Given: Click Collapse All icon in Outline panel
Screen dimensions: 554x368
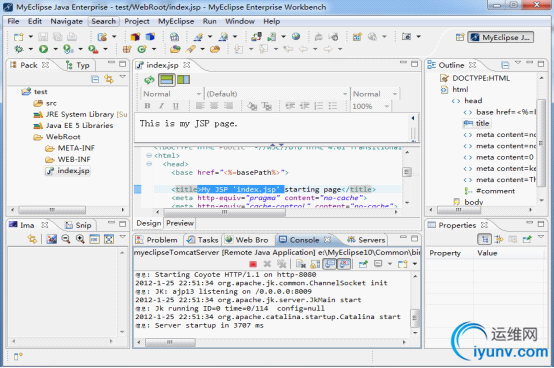Looking at the screenshot, I should click(505, 65).
